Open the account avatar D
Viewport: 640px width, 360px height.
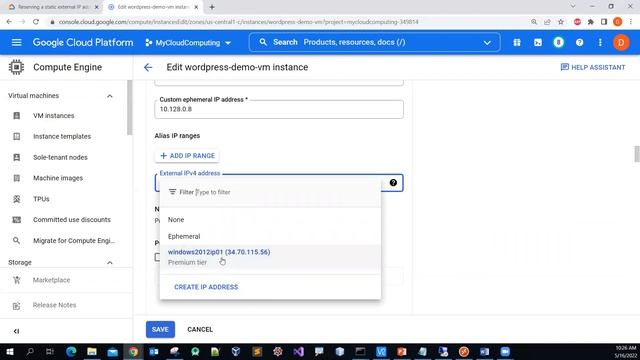pos(621,42)
